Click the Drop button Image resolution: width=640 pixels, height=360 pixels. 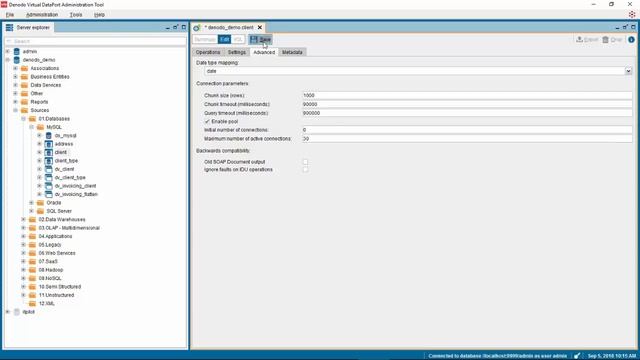[x=612, y=40]
